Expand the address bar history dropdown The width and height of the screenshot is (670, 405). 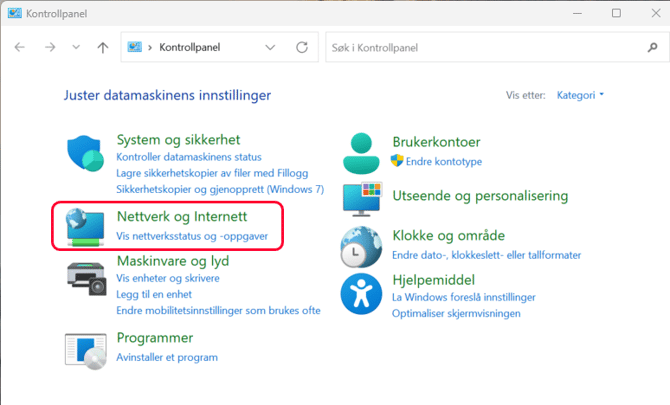pyautogui.click(x=270, y=47)
